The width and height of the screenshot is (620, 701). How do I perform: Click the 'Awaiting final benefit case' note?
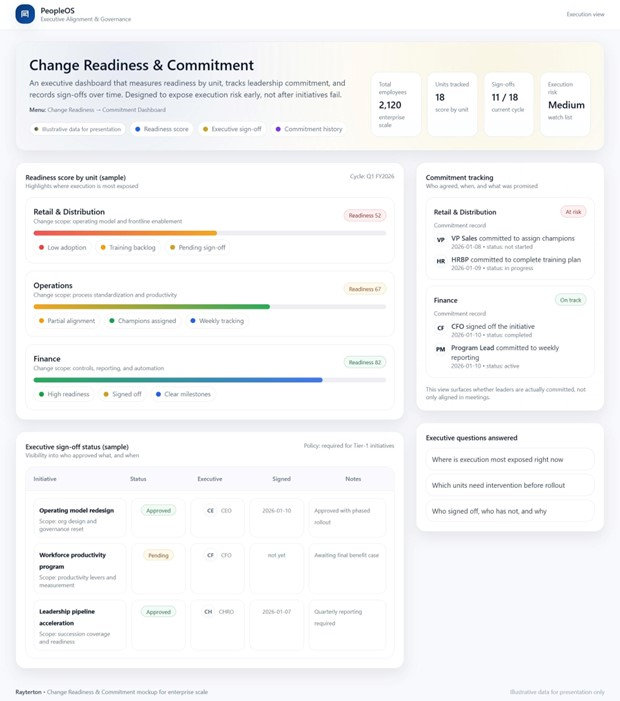(346, 555)
